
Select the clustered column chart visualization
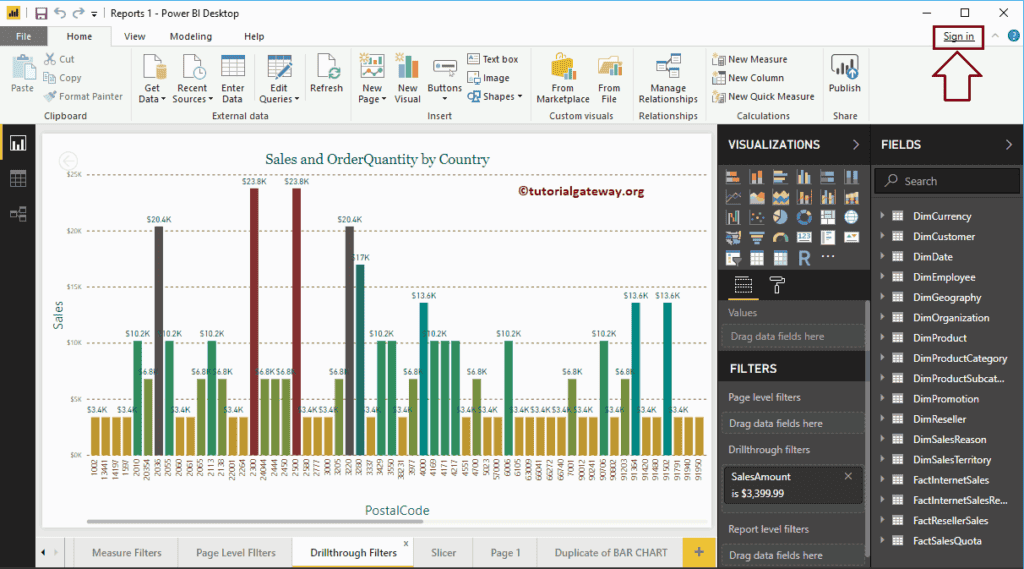click(x=804, y=177)
